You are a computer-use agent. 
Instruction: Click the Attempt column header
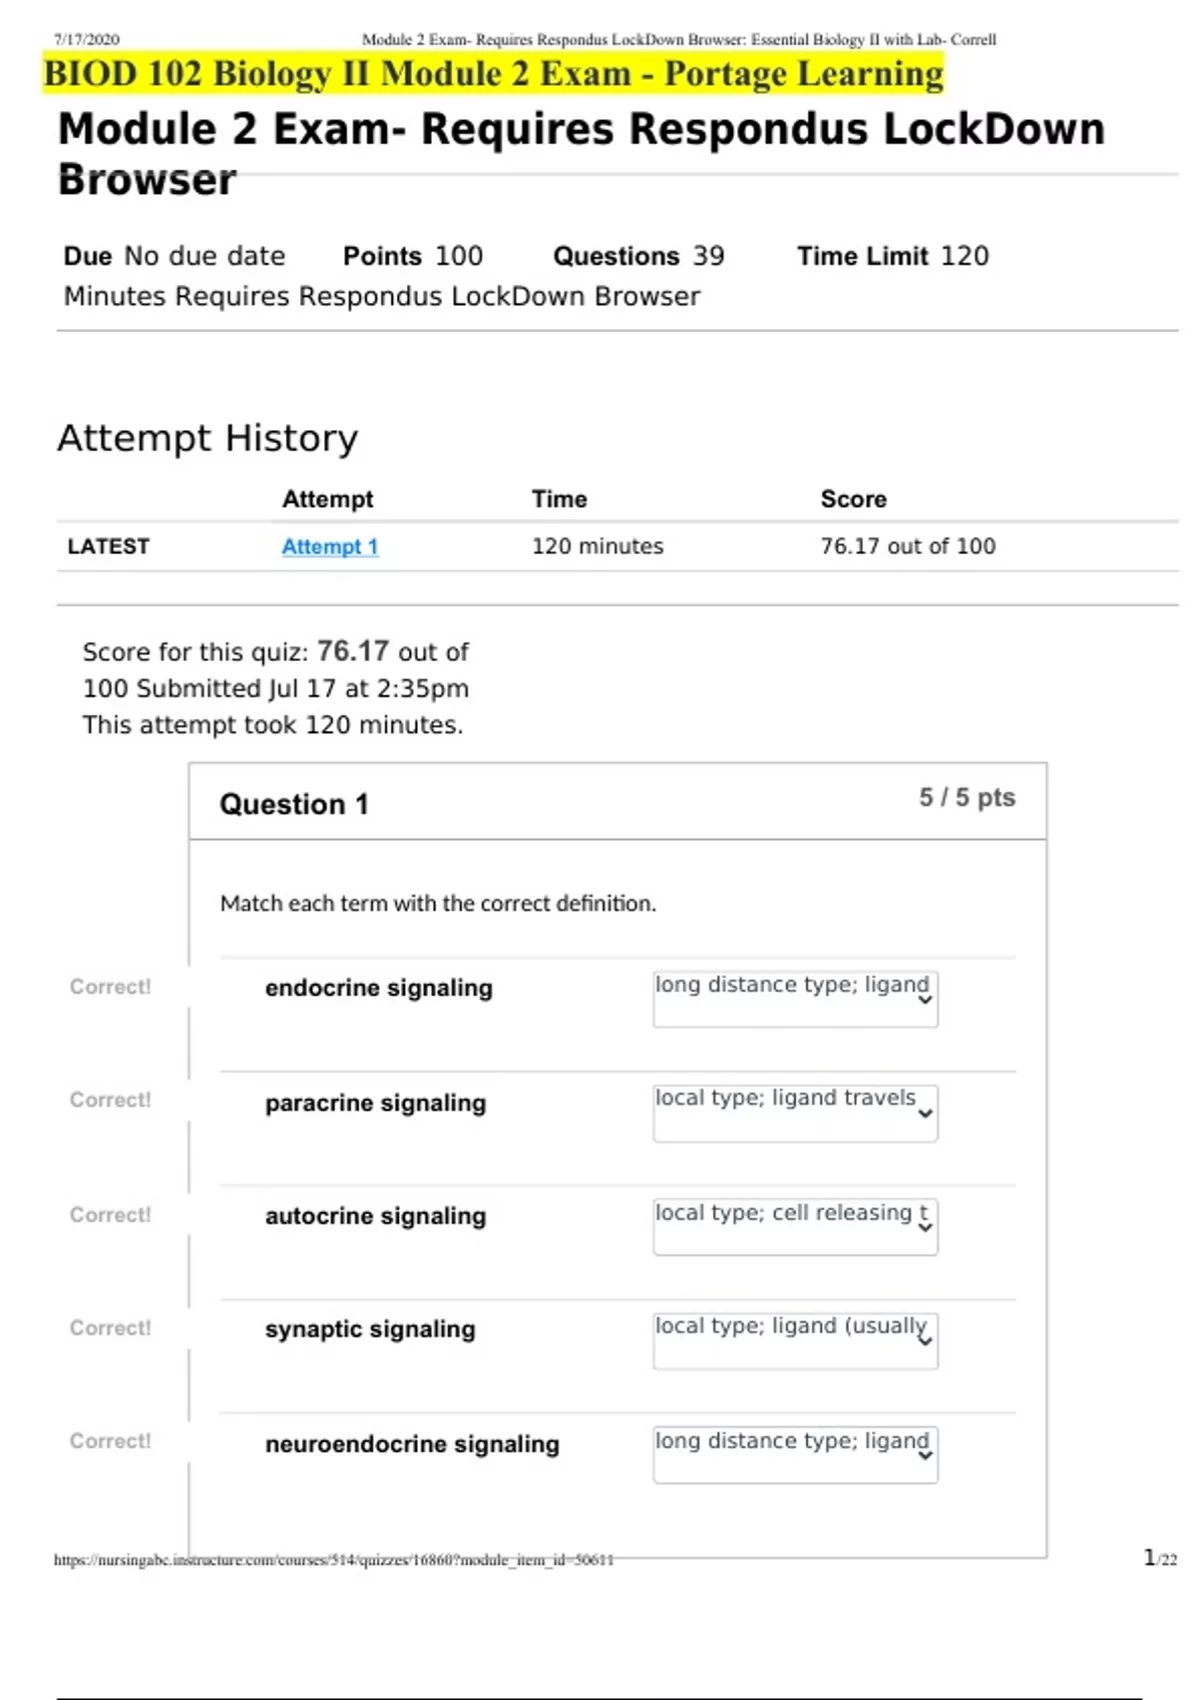pyautogui.click(x=327, y=499)
